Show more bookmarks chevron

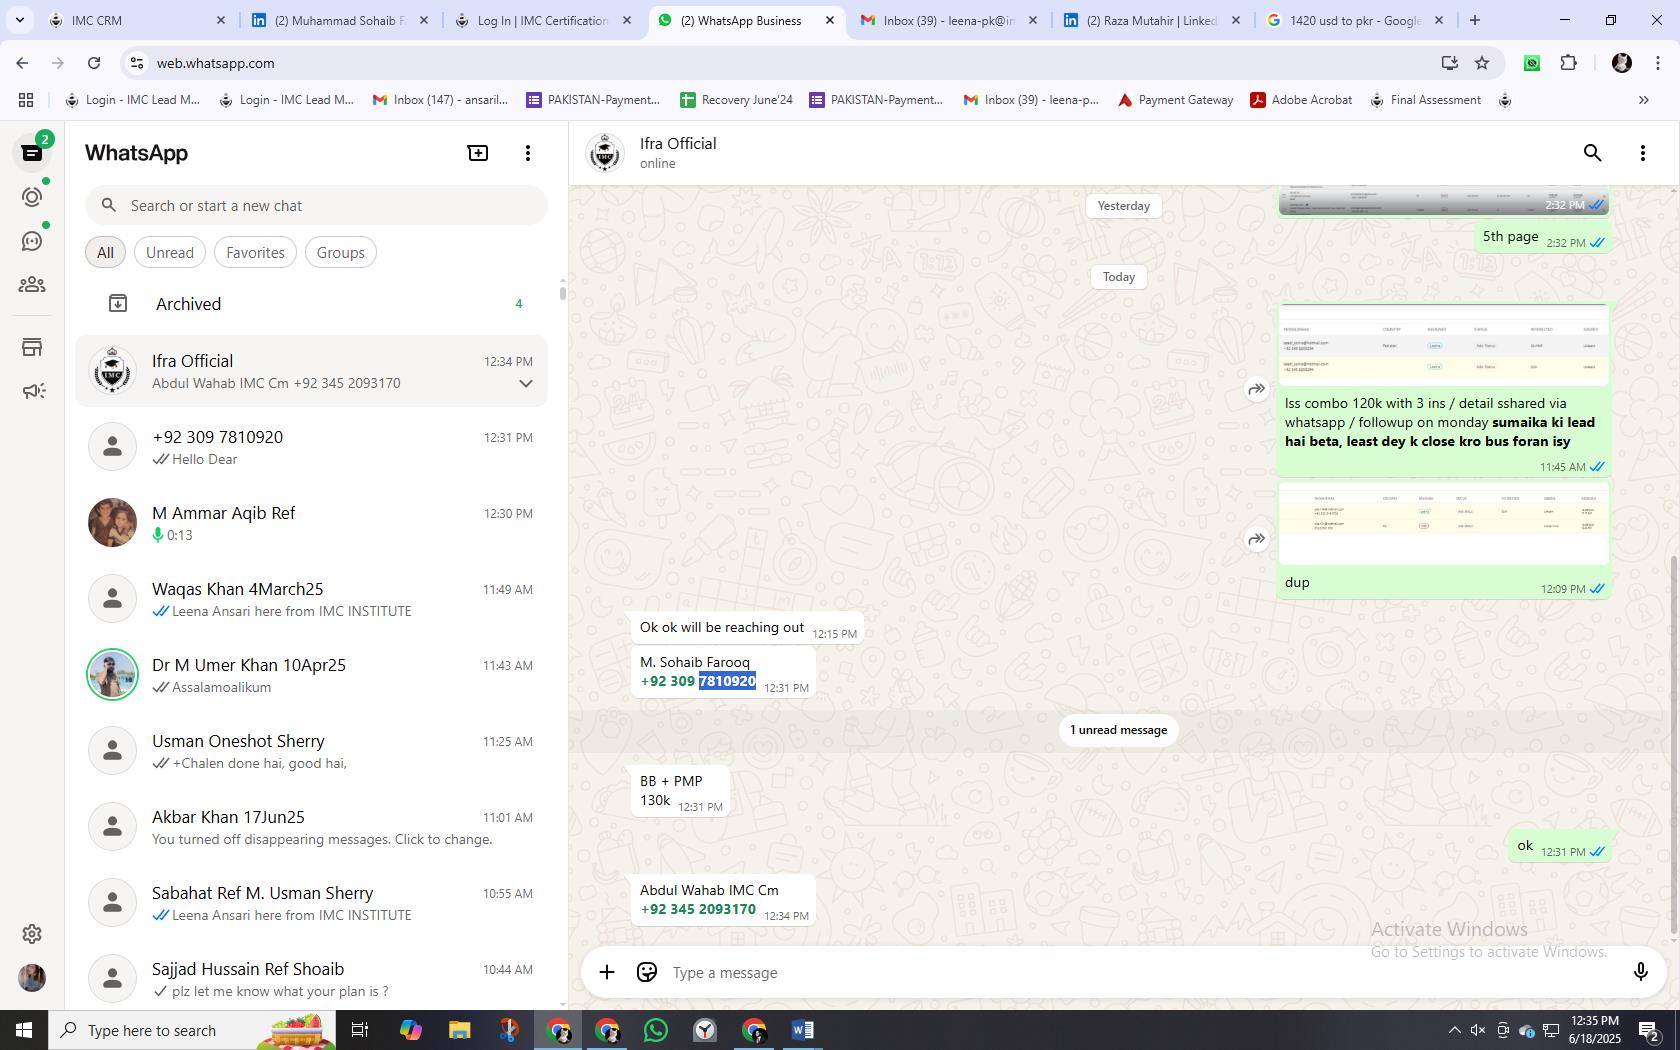(x=1643, y=100)
